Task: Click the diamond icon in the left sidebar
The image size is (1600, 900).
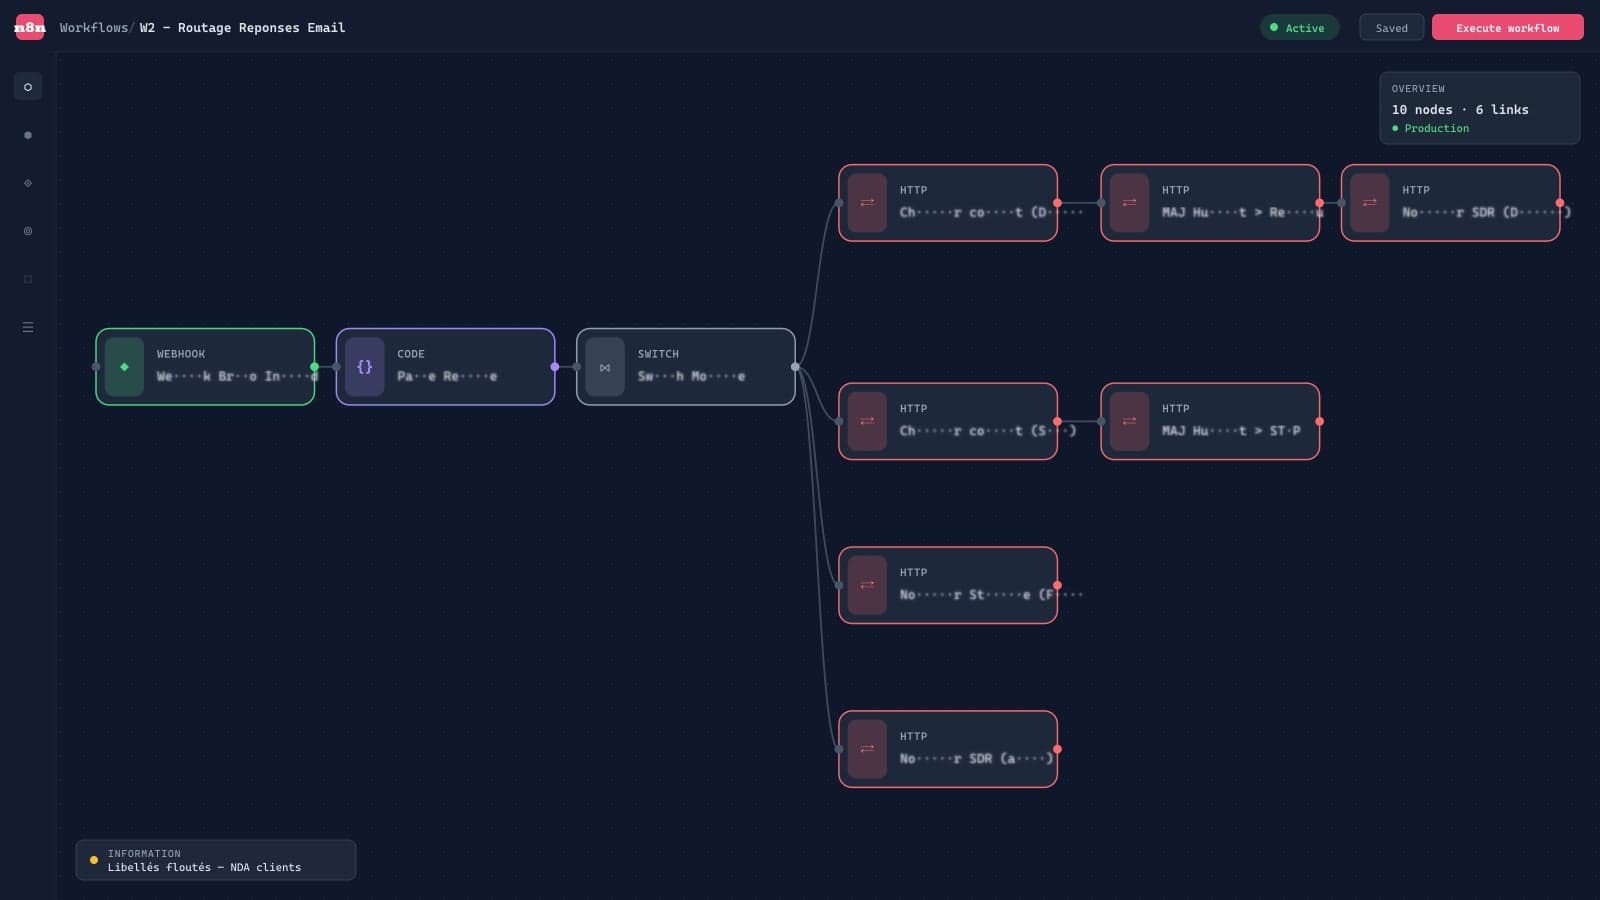Action: (x=28, y=183)
